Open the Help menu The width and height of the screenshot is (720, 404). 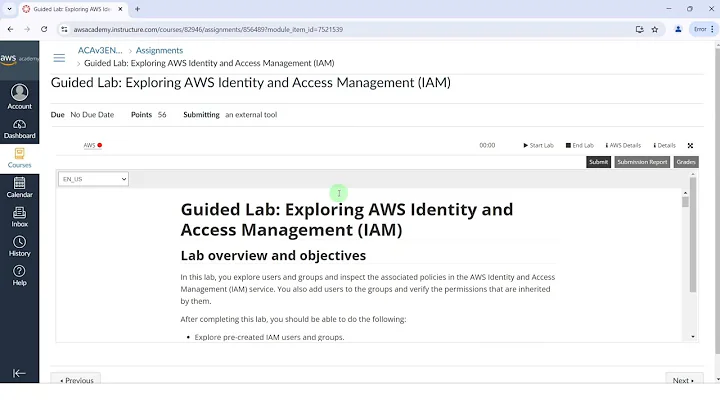coord(19,276)
